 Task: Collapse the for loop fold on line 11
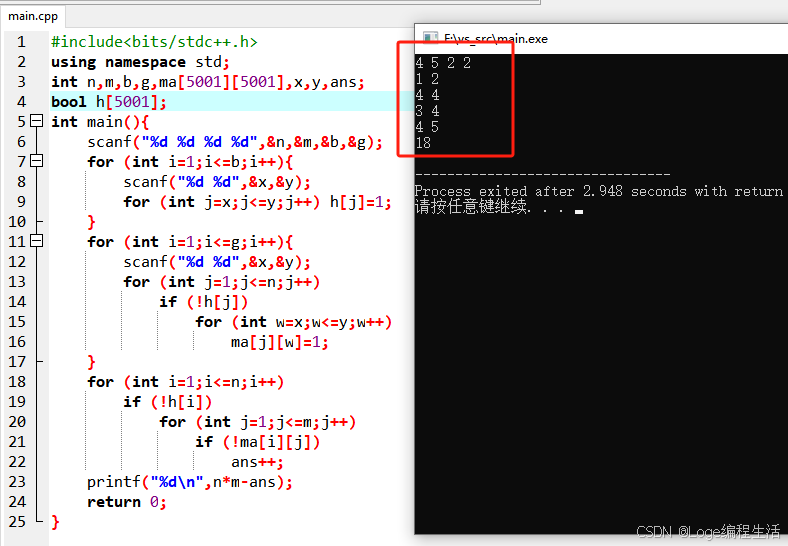click(37, 241)
